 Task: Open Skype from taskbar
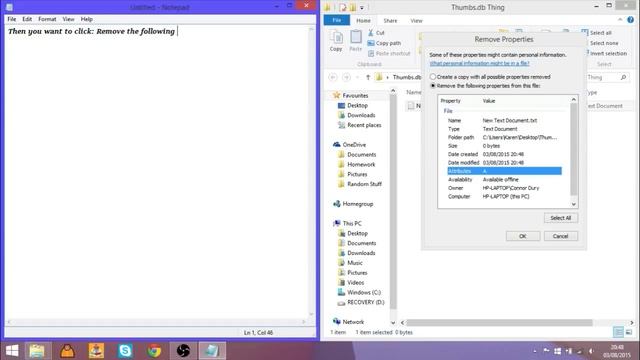(125, 351)
